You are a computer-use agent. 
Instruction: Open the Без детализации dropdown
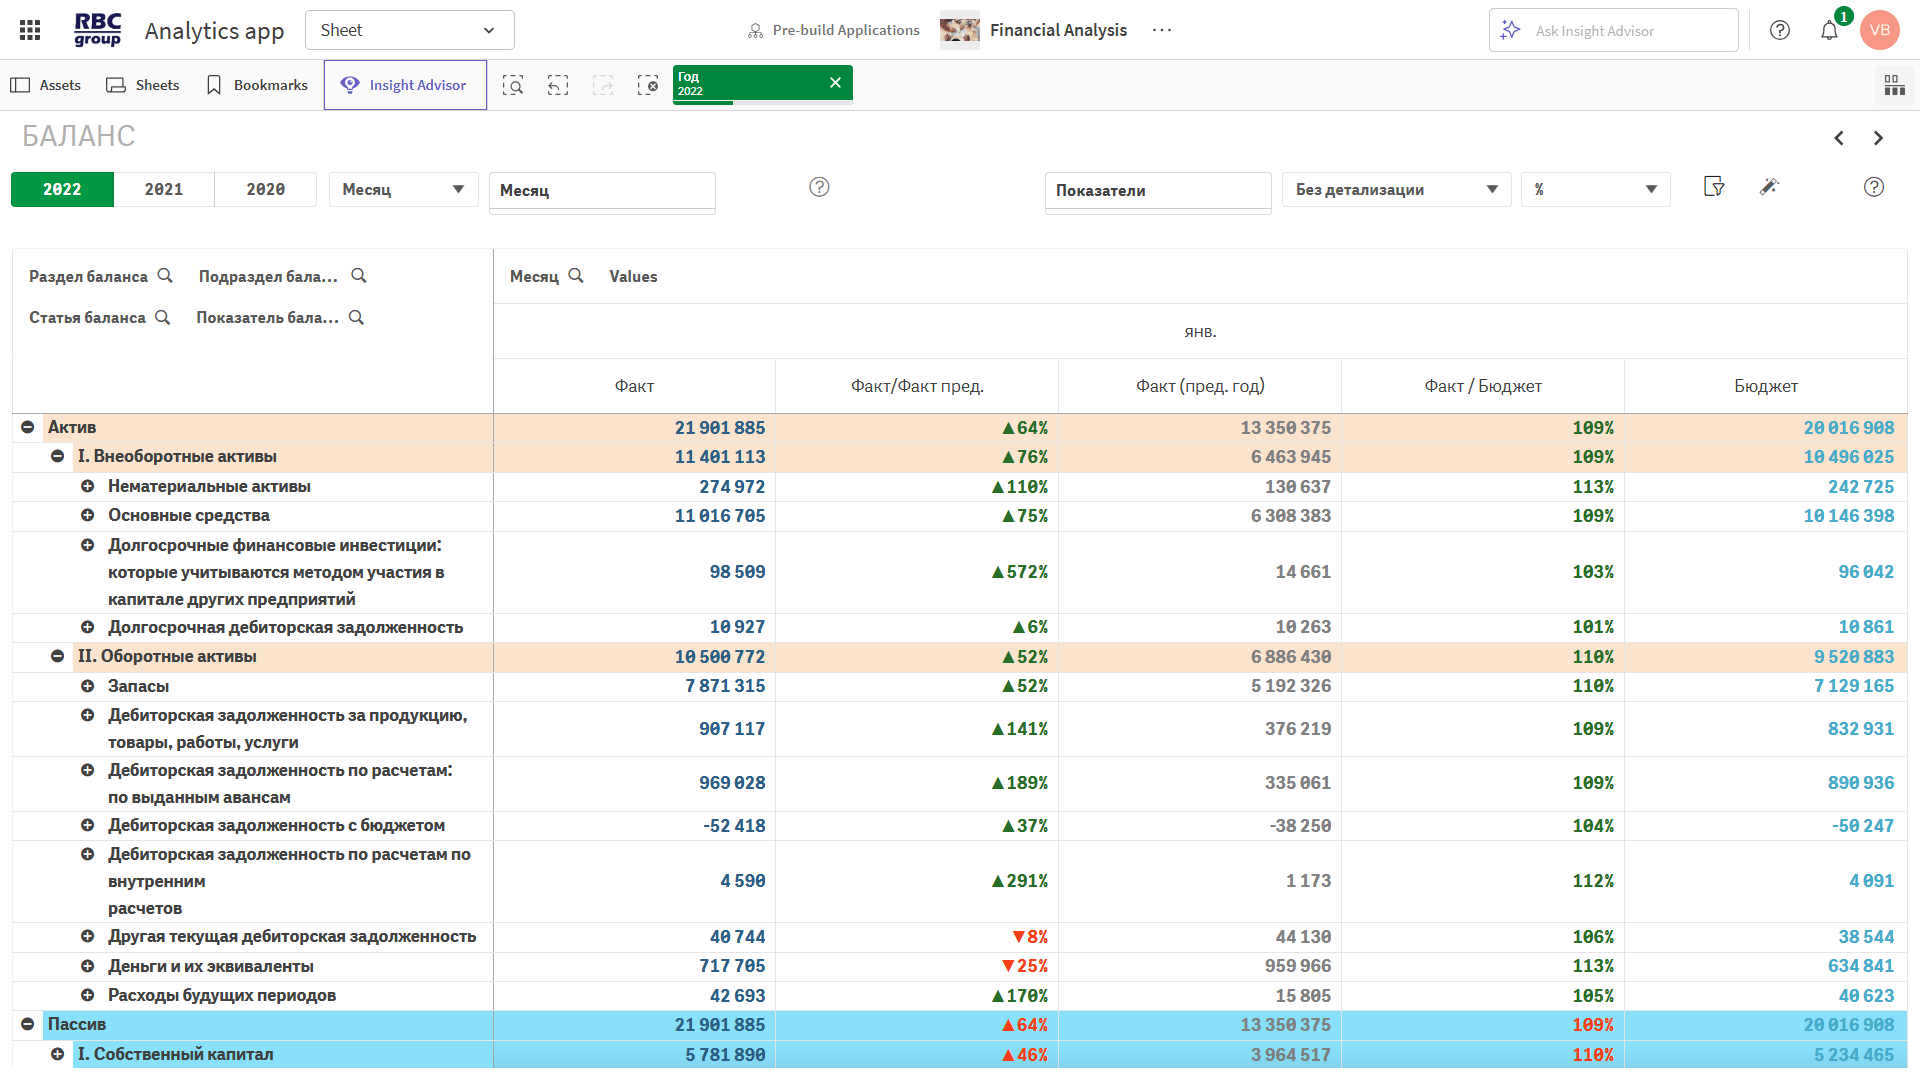click(x=1395, y=189)
